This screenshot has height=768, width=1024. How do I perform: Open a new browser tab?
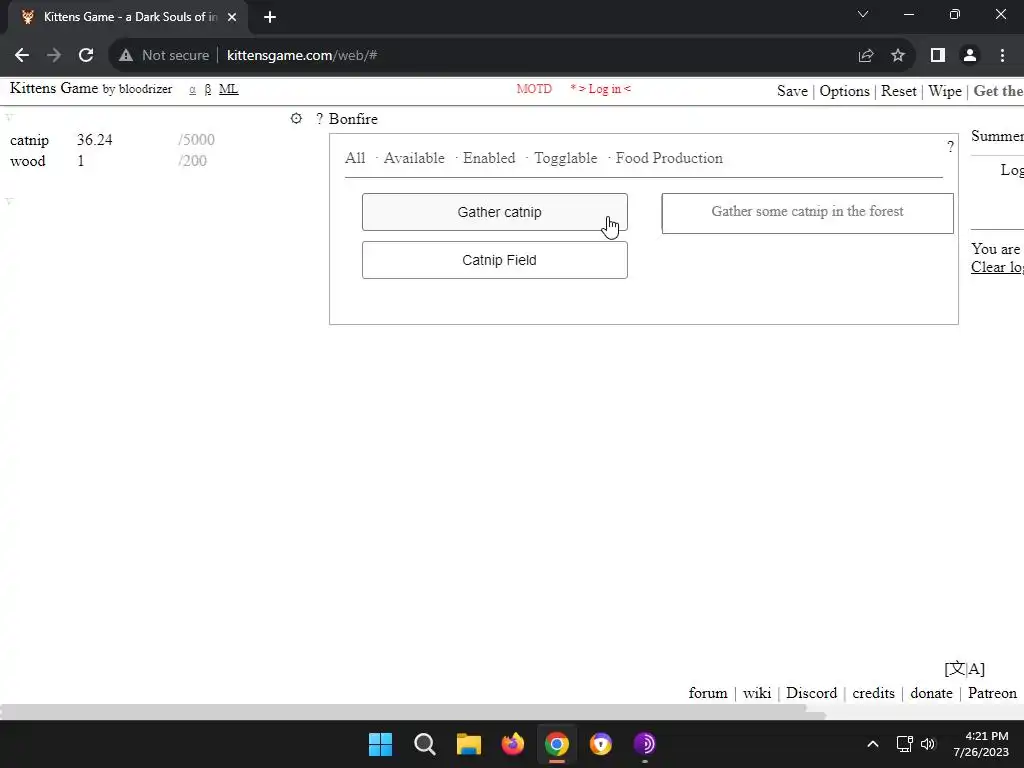point(270,17)
